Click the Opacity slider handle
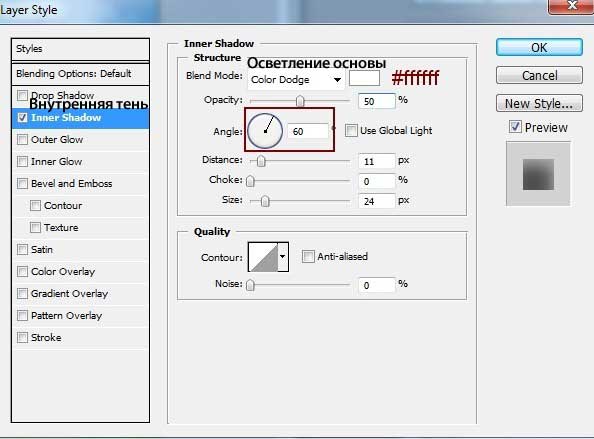 click(x=300, y=101)
